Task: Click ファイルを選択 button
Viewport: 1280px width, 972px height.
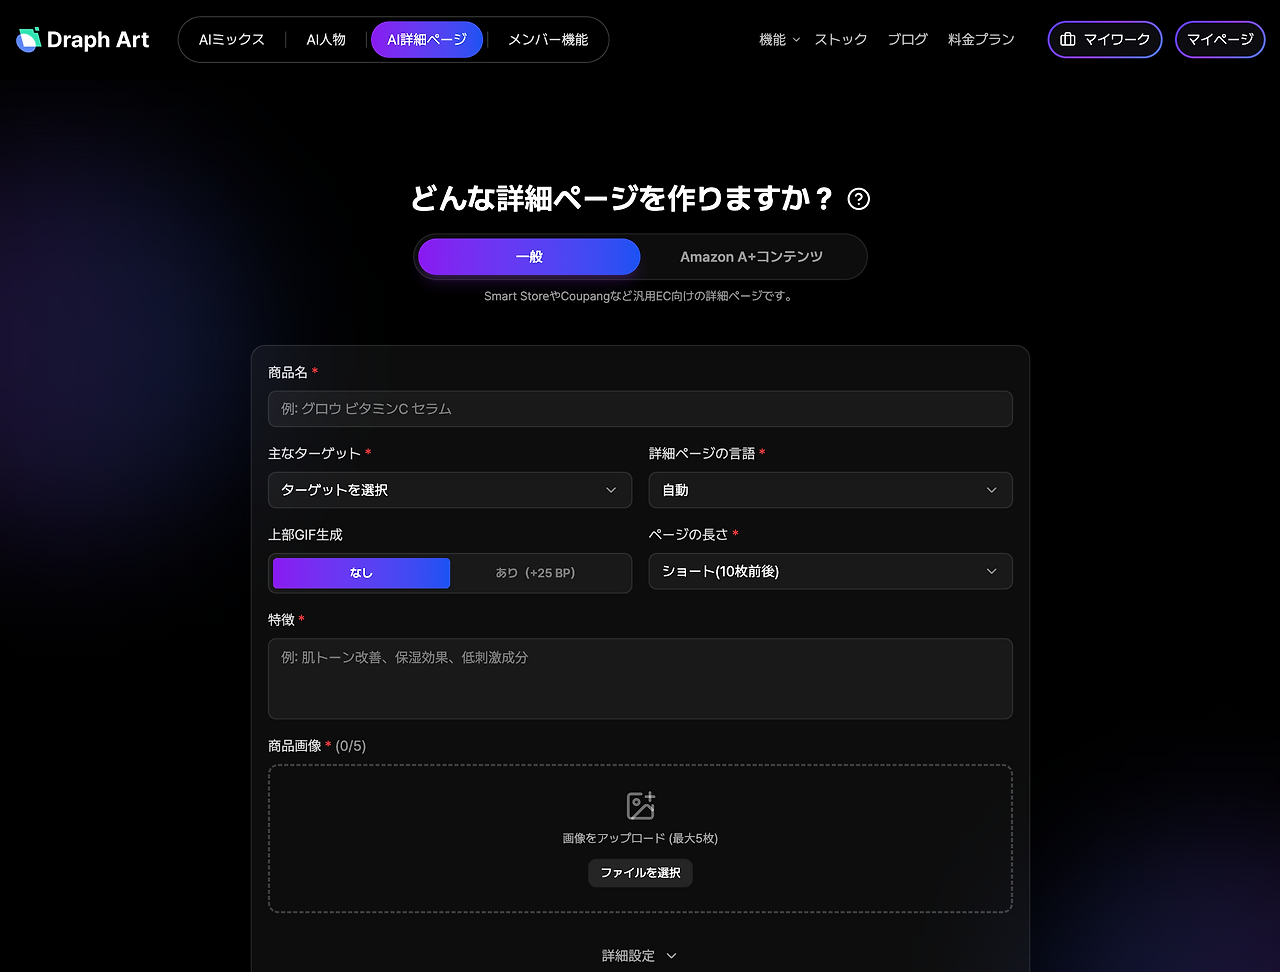Action: pos(640,873)
